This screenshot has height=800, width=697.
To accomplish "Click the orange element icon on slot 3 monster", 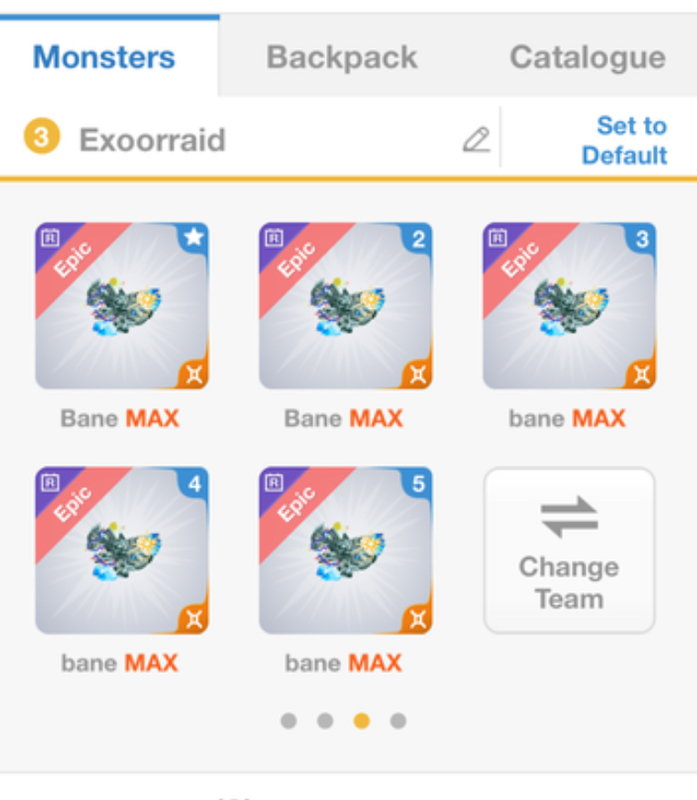I will pos(642,374).
